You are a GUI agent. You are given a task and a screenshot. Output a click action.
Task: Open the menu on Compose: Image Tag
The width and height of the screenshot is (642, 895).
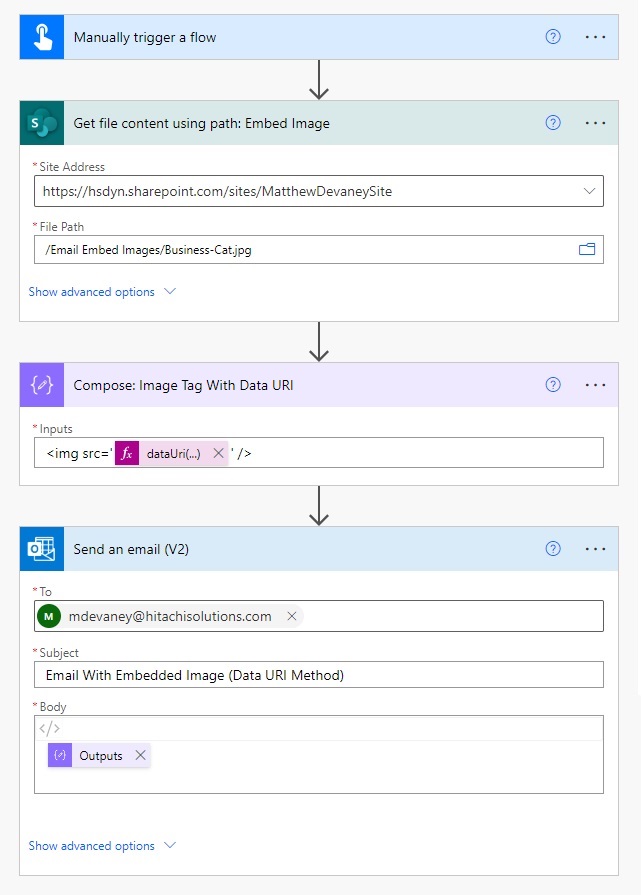click(x=596, y=384)
